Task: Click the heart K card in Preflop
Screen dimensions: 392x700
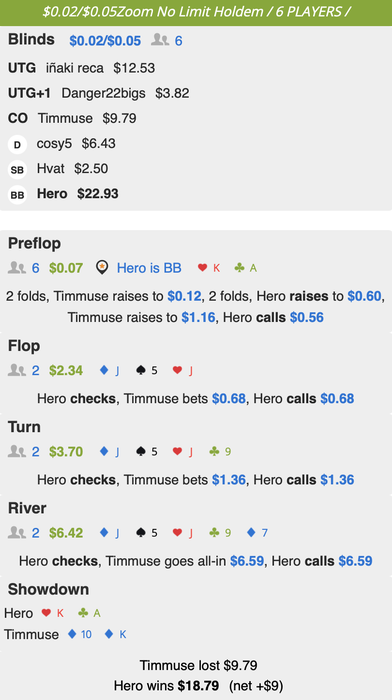Action: pos(209,268)
